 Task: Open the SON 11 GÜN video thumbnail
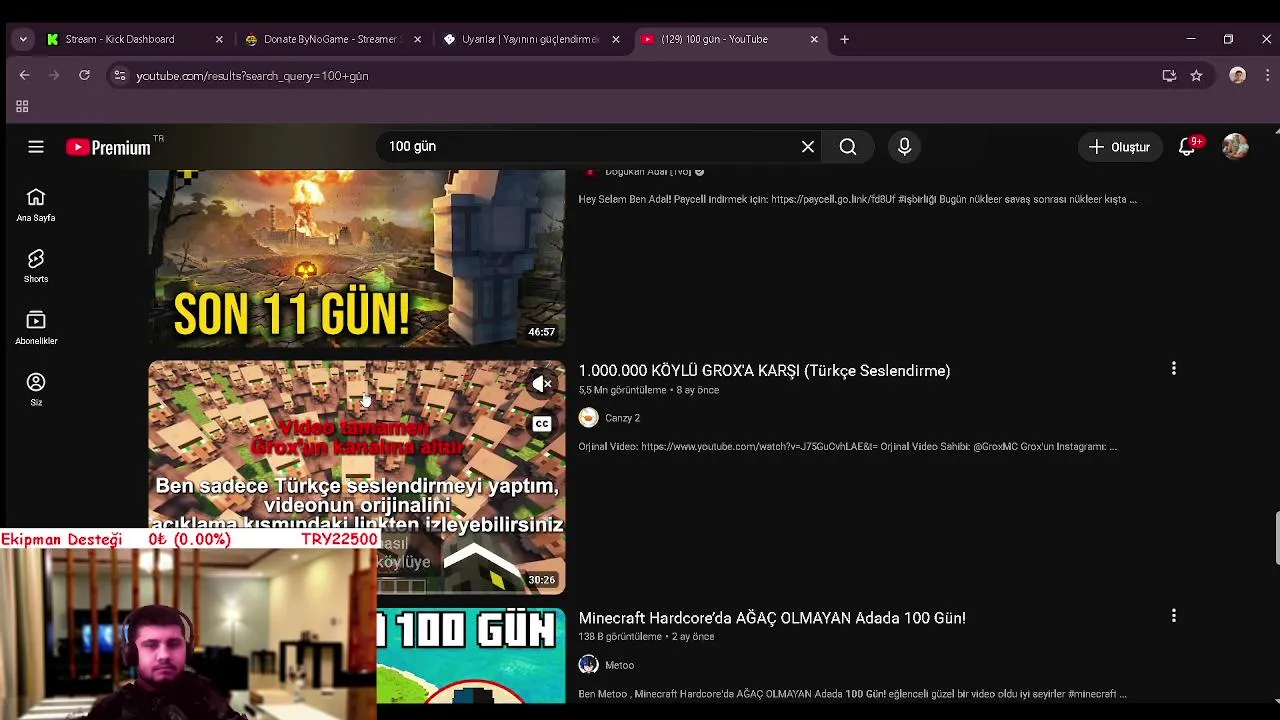tap(357, 258)
